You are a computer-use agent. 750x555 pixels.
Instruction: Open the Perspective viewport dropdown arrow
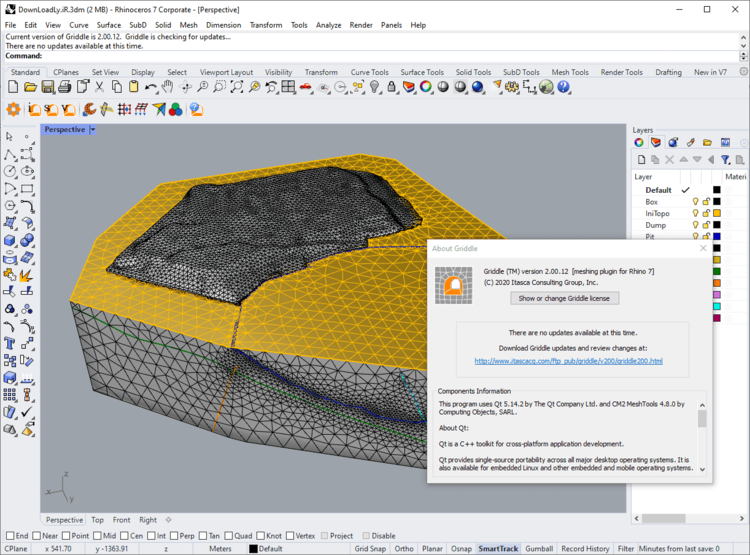[93, 130]
